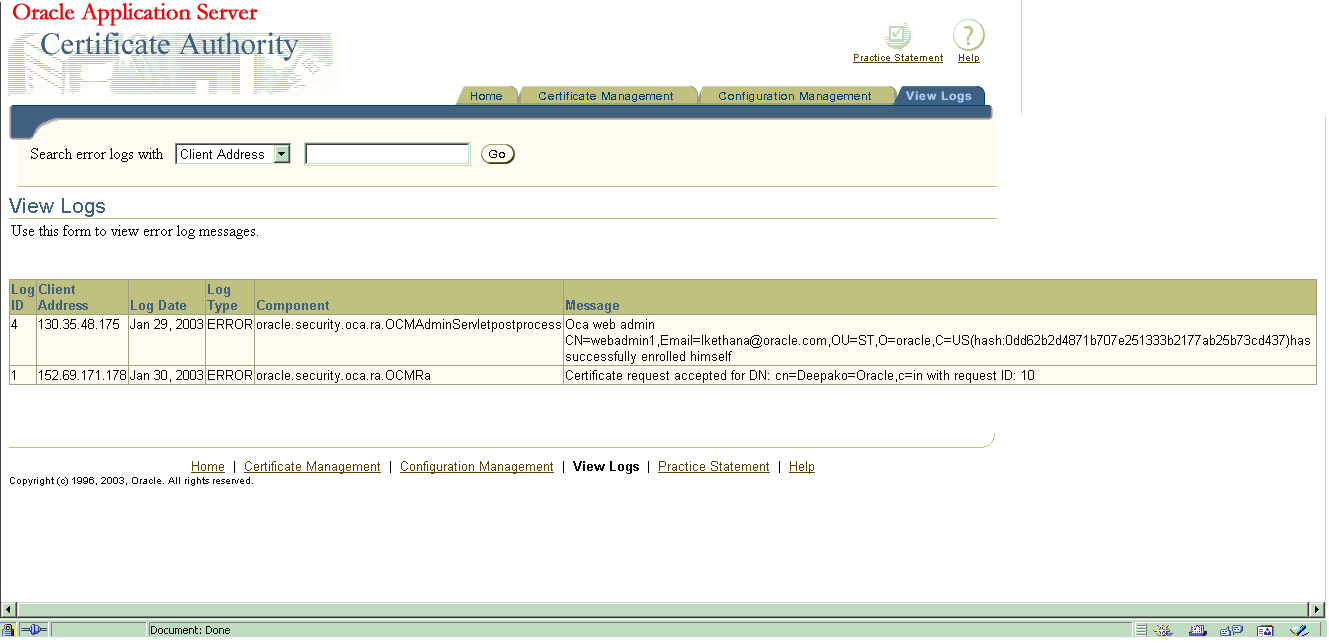Click the Help question mark icon

pyautogui.click(x=968, y=36)
